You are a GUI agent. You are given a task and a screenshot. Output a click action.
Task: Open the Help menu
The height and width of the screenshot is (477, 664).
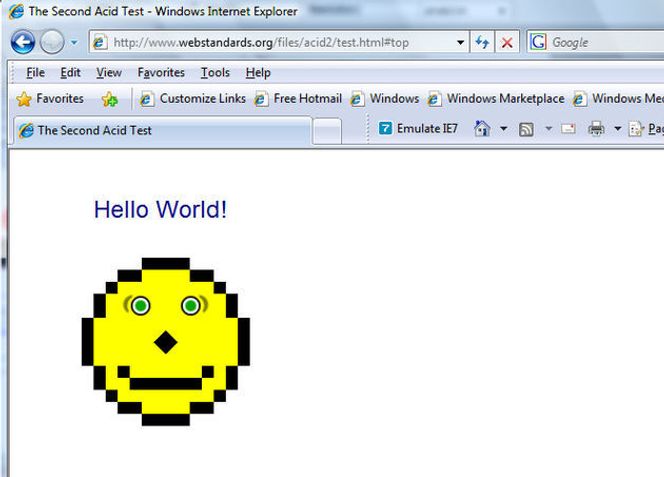(x=258, y=72)
